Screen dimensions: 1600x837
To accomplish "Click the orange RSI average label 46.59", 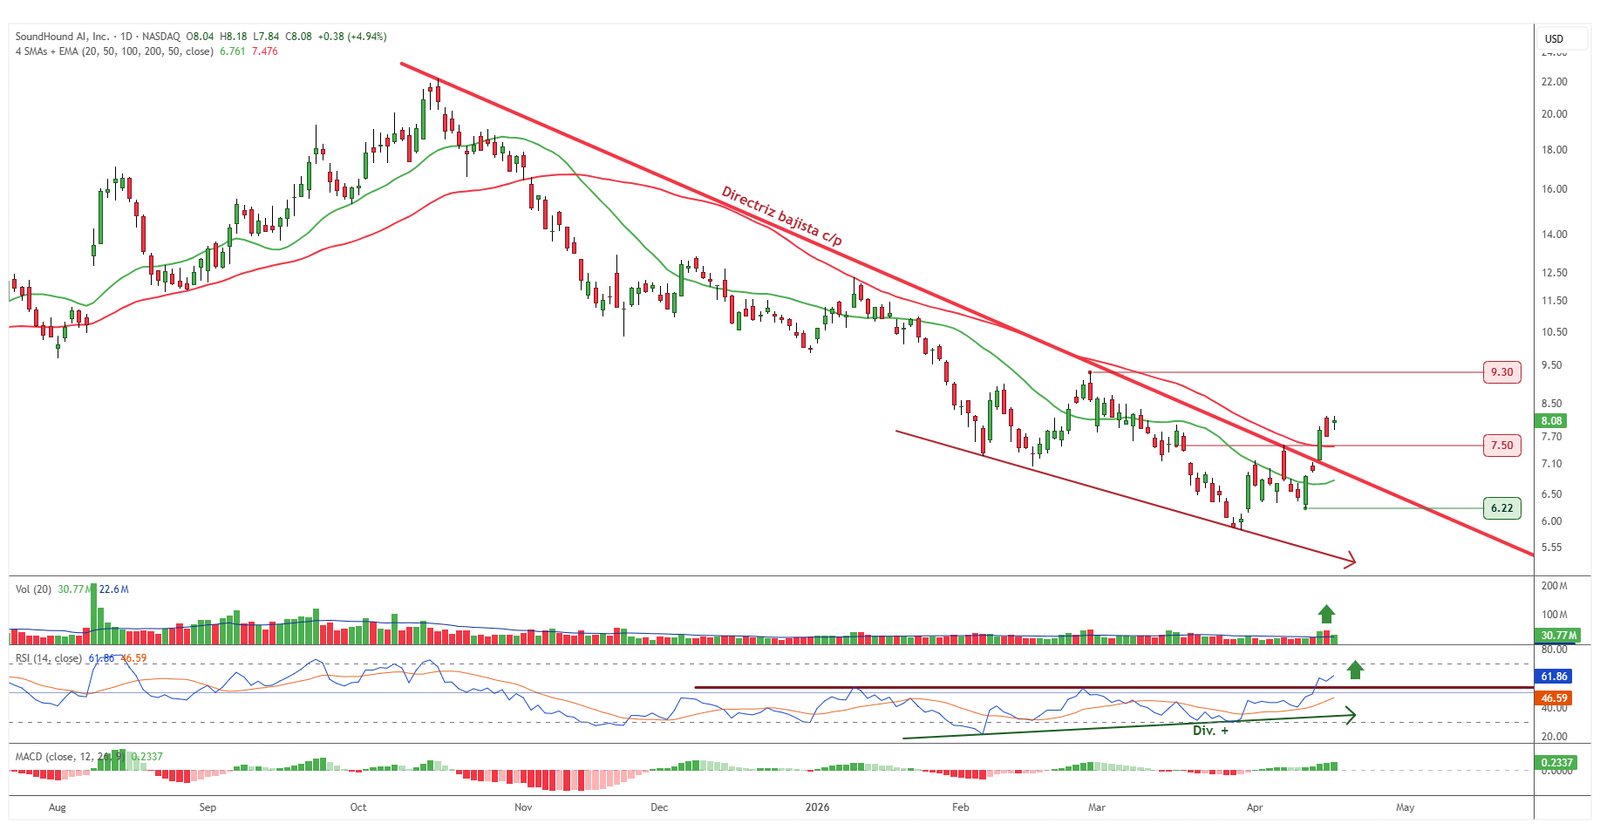I will tap(1553, 698).
